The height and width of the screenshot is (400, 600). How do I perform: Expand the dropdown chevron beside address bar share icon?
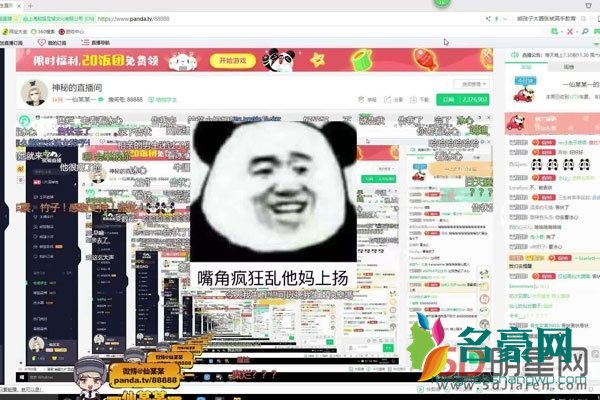505,18
